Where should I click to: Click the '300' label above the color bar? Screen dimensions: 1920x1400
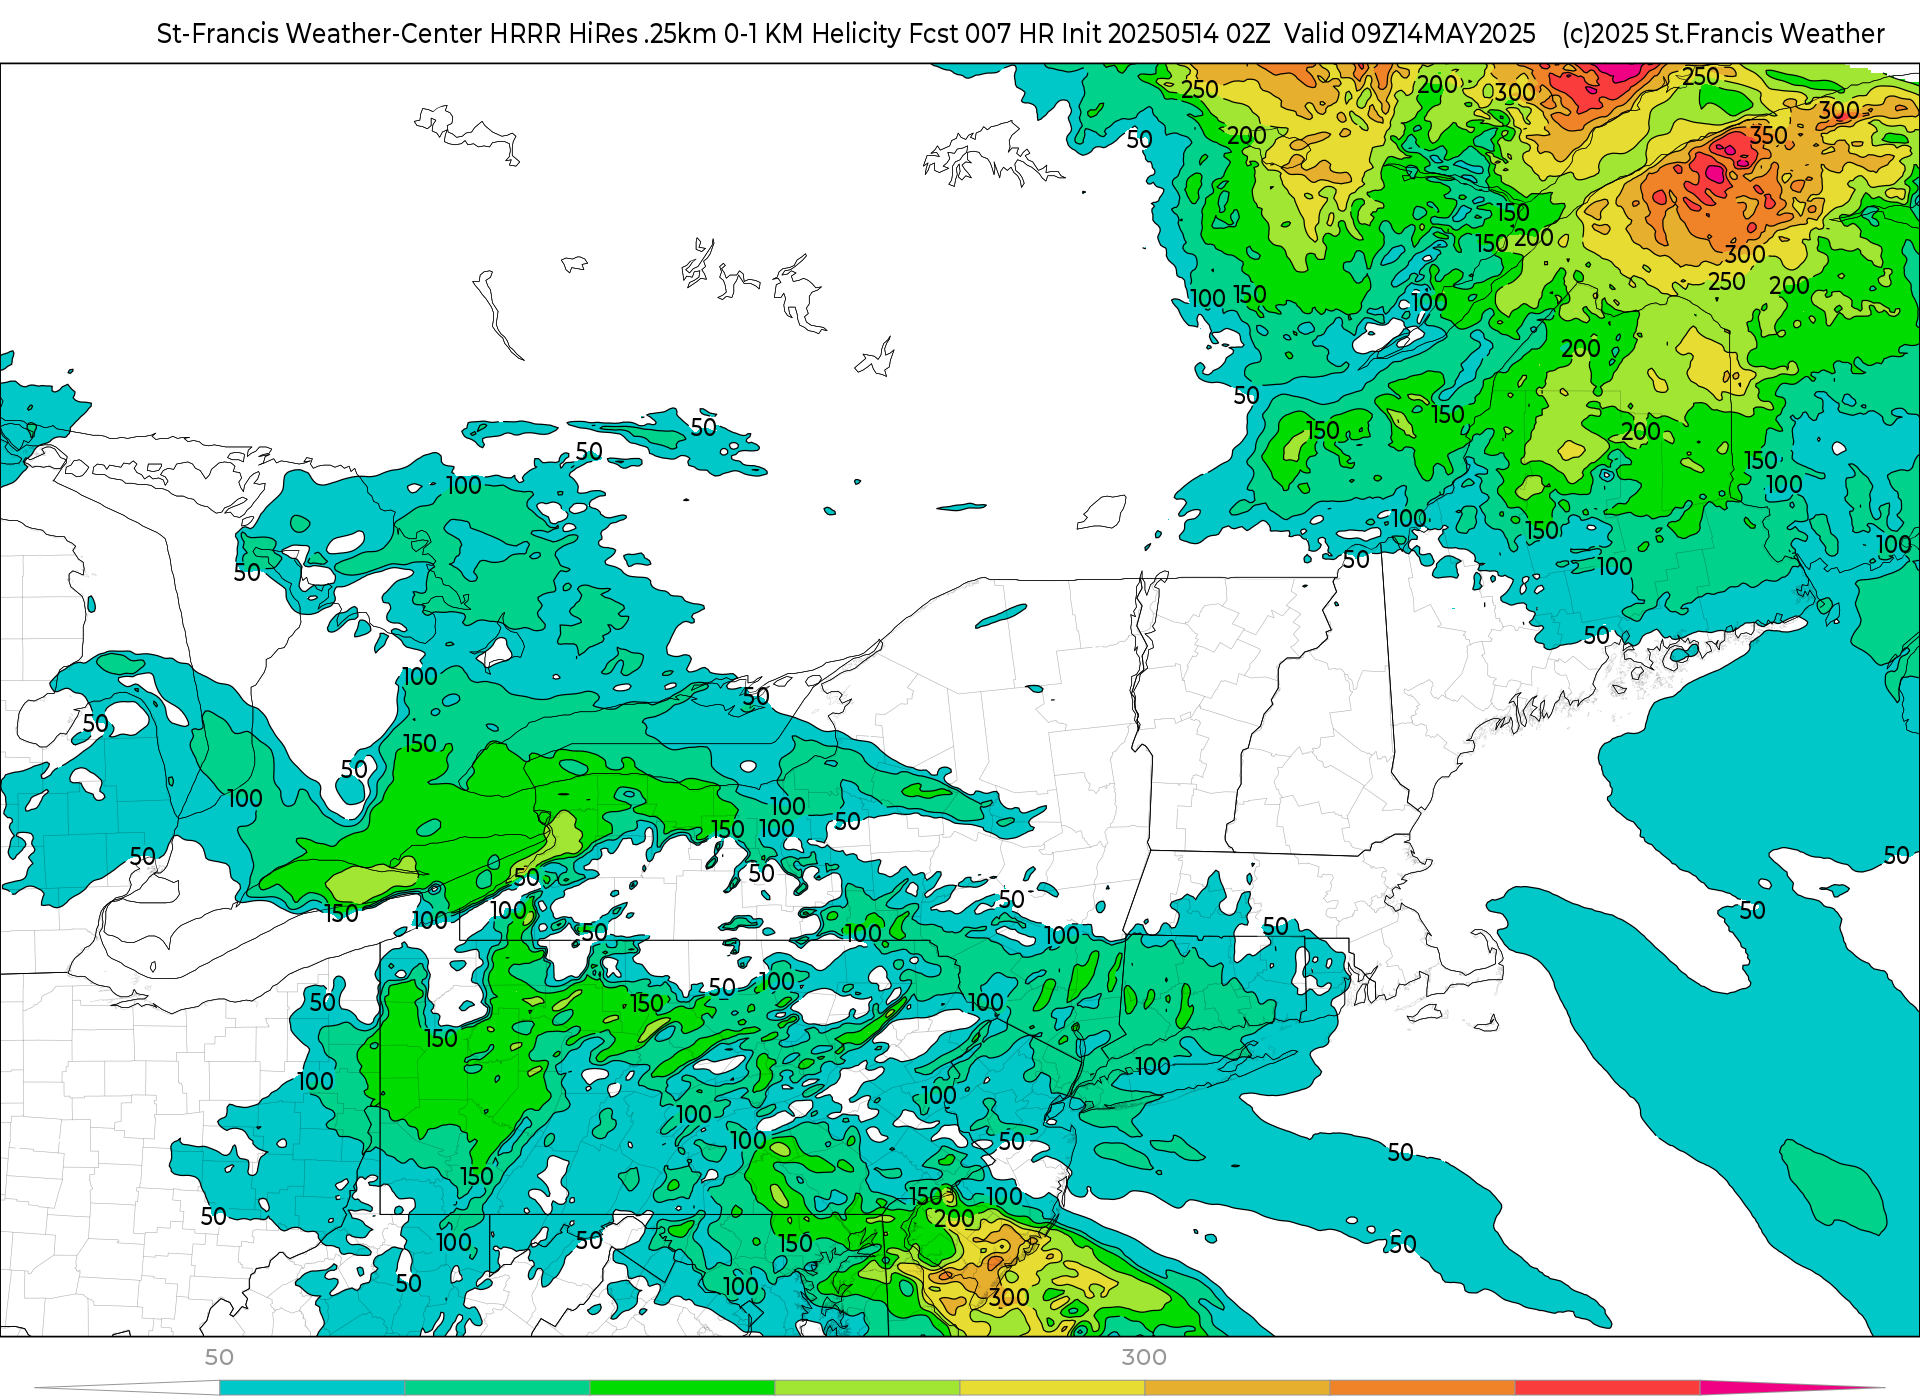click(x=1144, y=1357)
